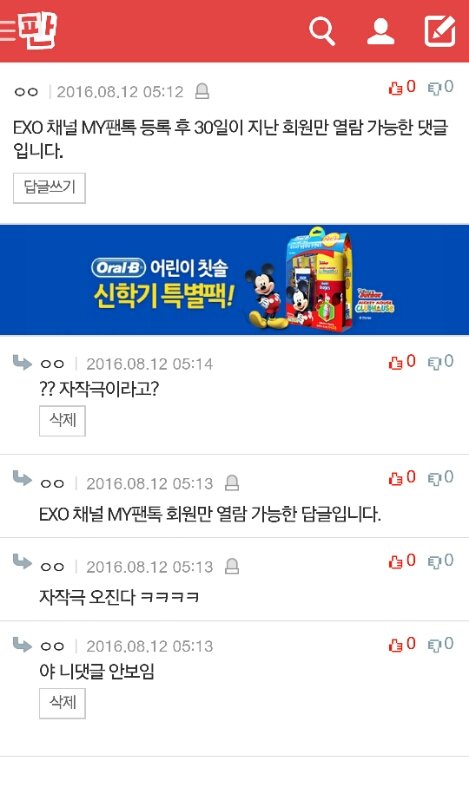This screenshot has height=800, width=469.
Task: Delete the 야 니댓글 안보임 reply
Action: (62, 704)
